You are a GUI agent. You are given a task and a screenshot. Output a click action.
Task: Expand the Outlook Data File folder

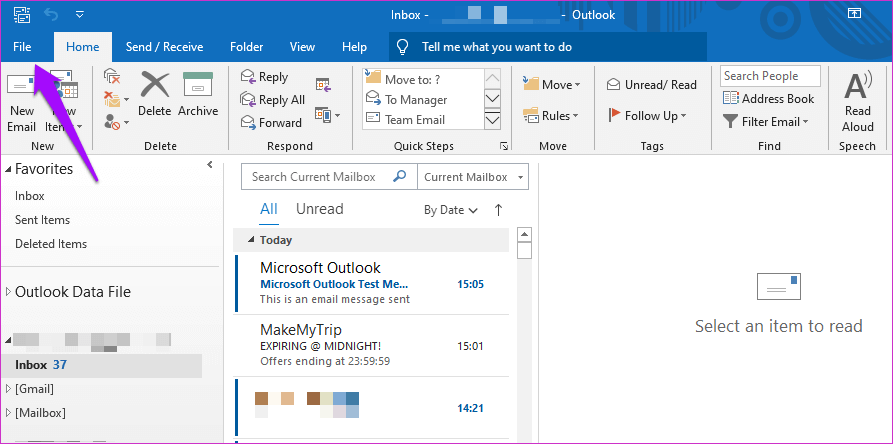[9, 292]
